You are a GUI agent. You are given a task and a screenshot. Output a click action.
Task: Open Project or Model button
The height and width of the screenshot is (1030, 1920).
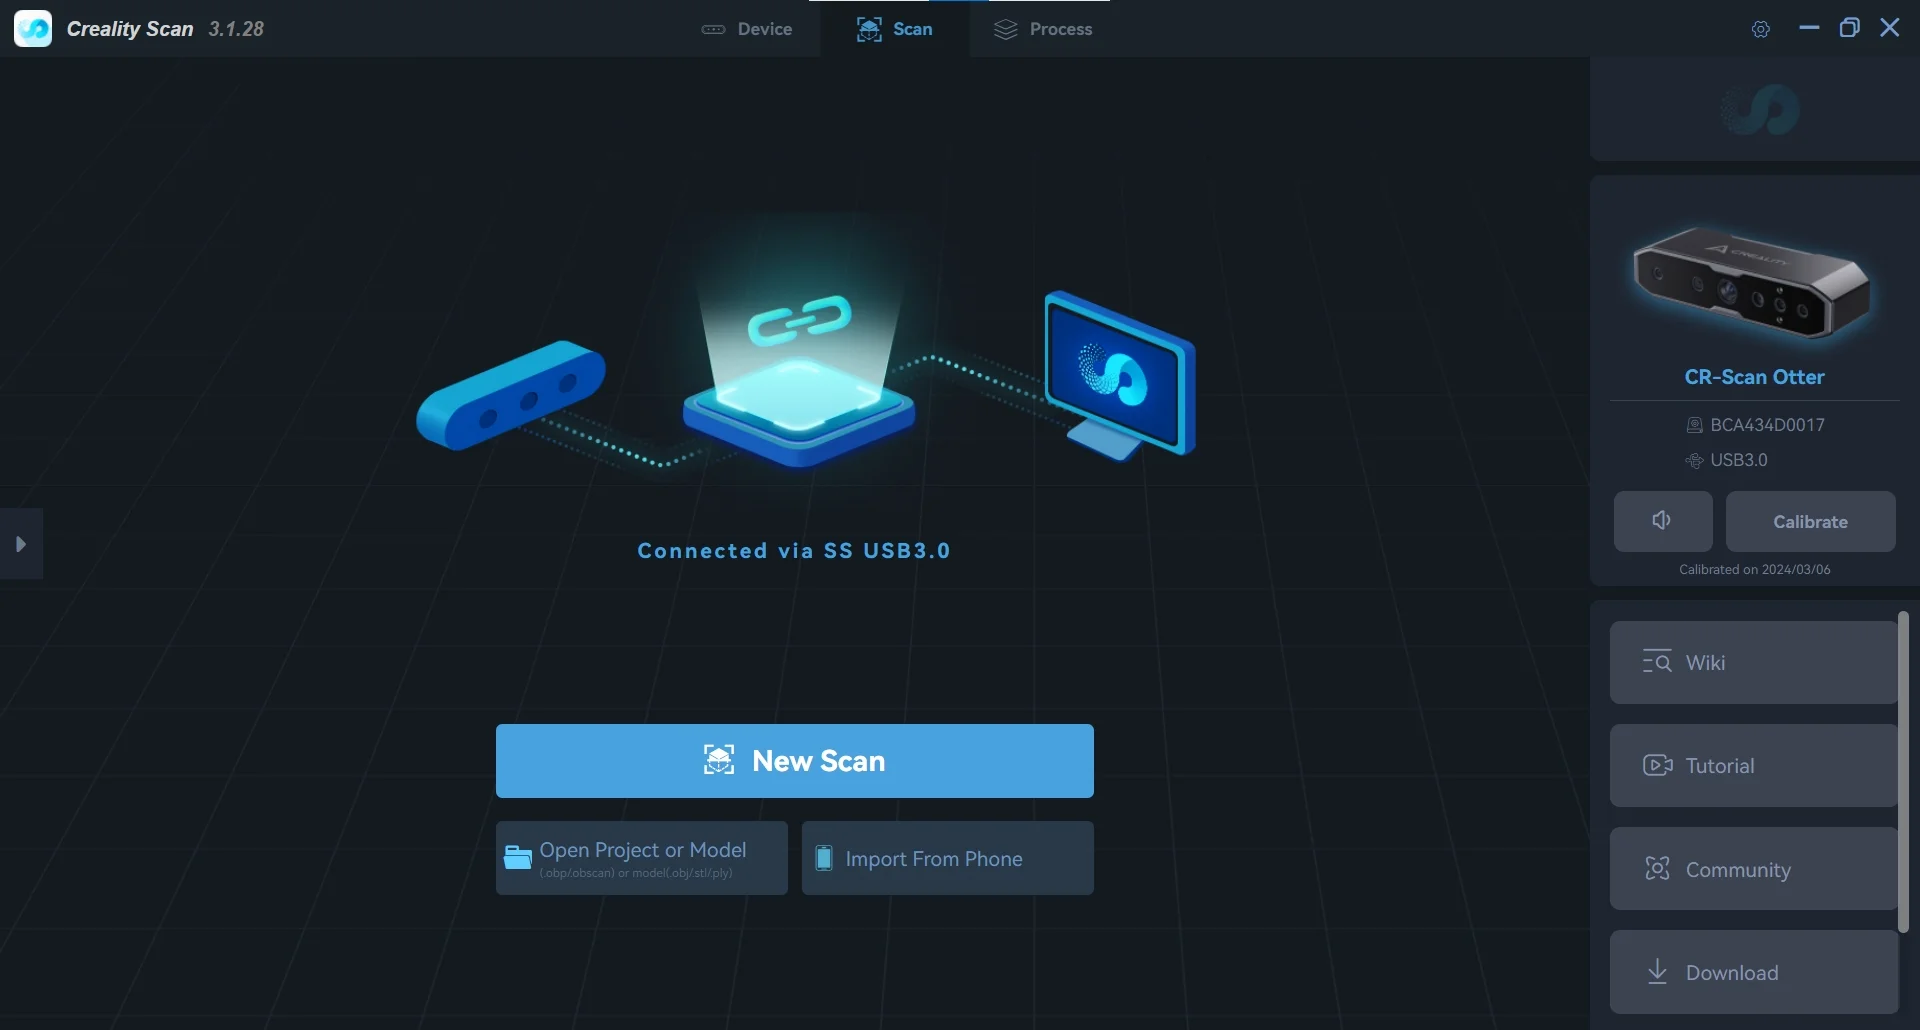click(x=642, y=858)
